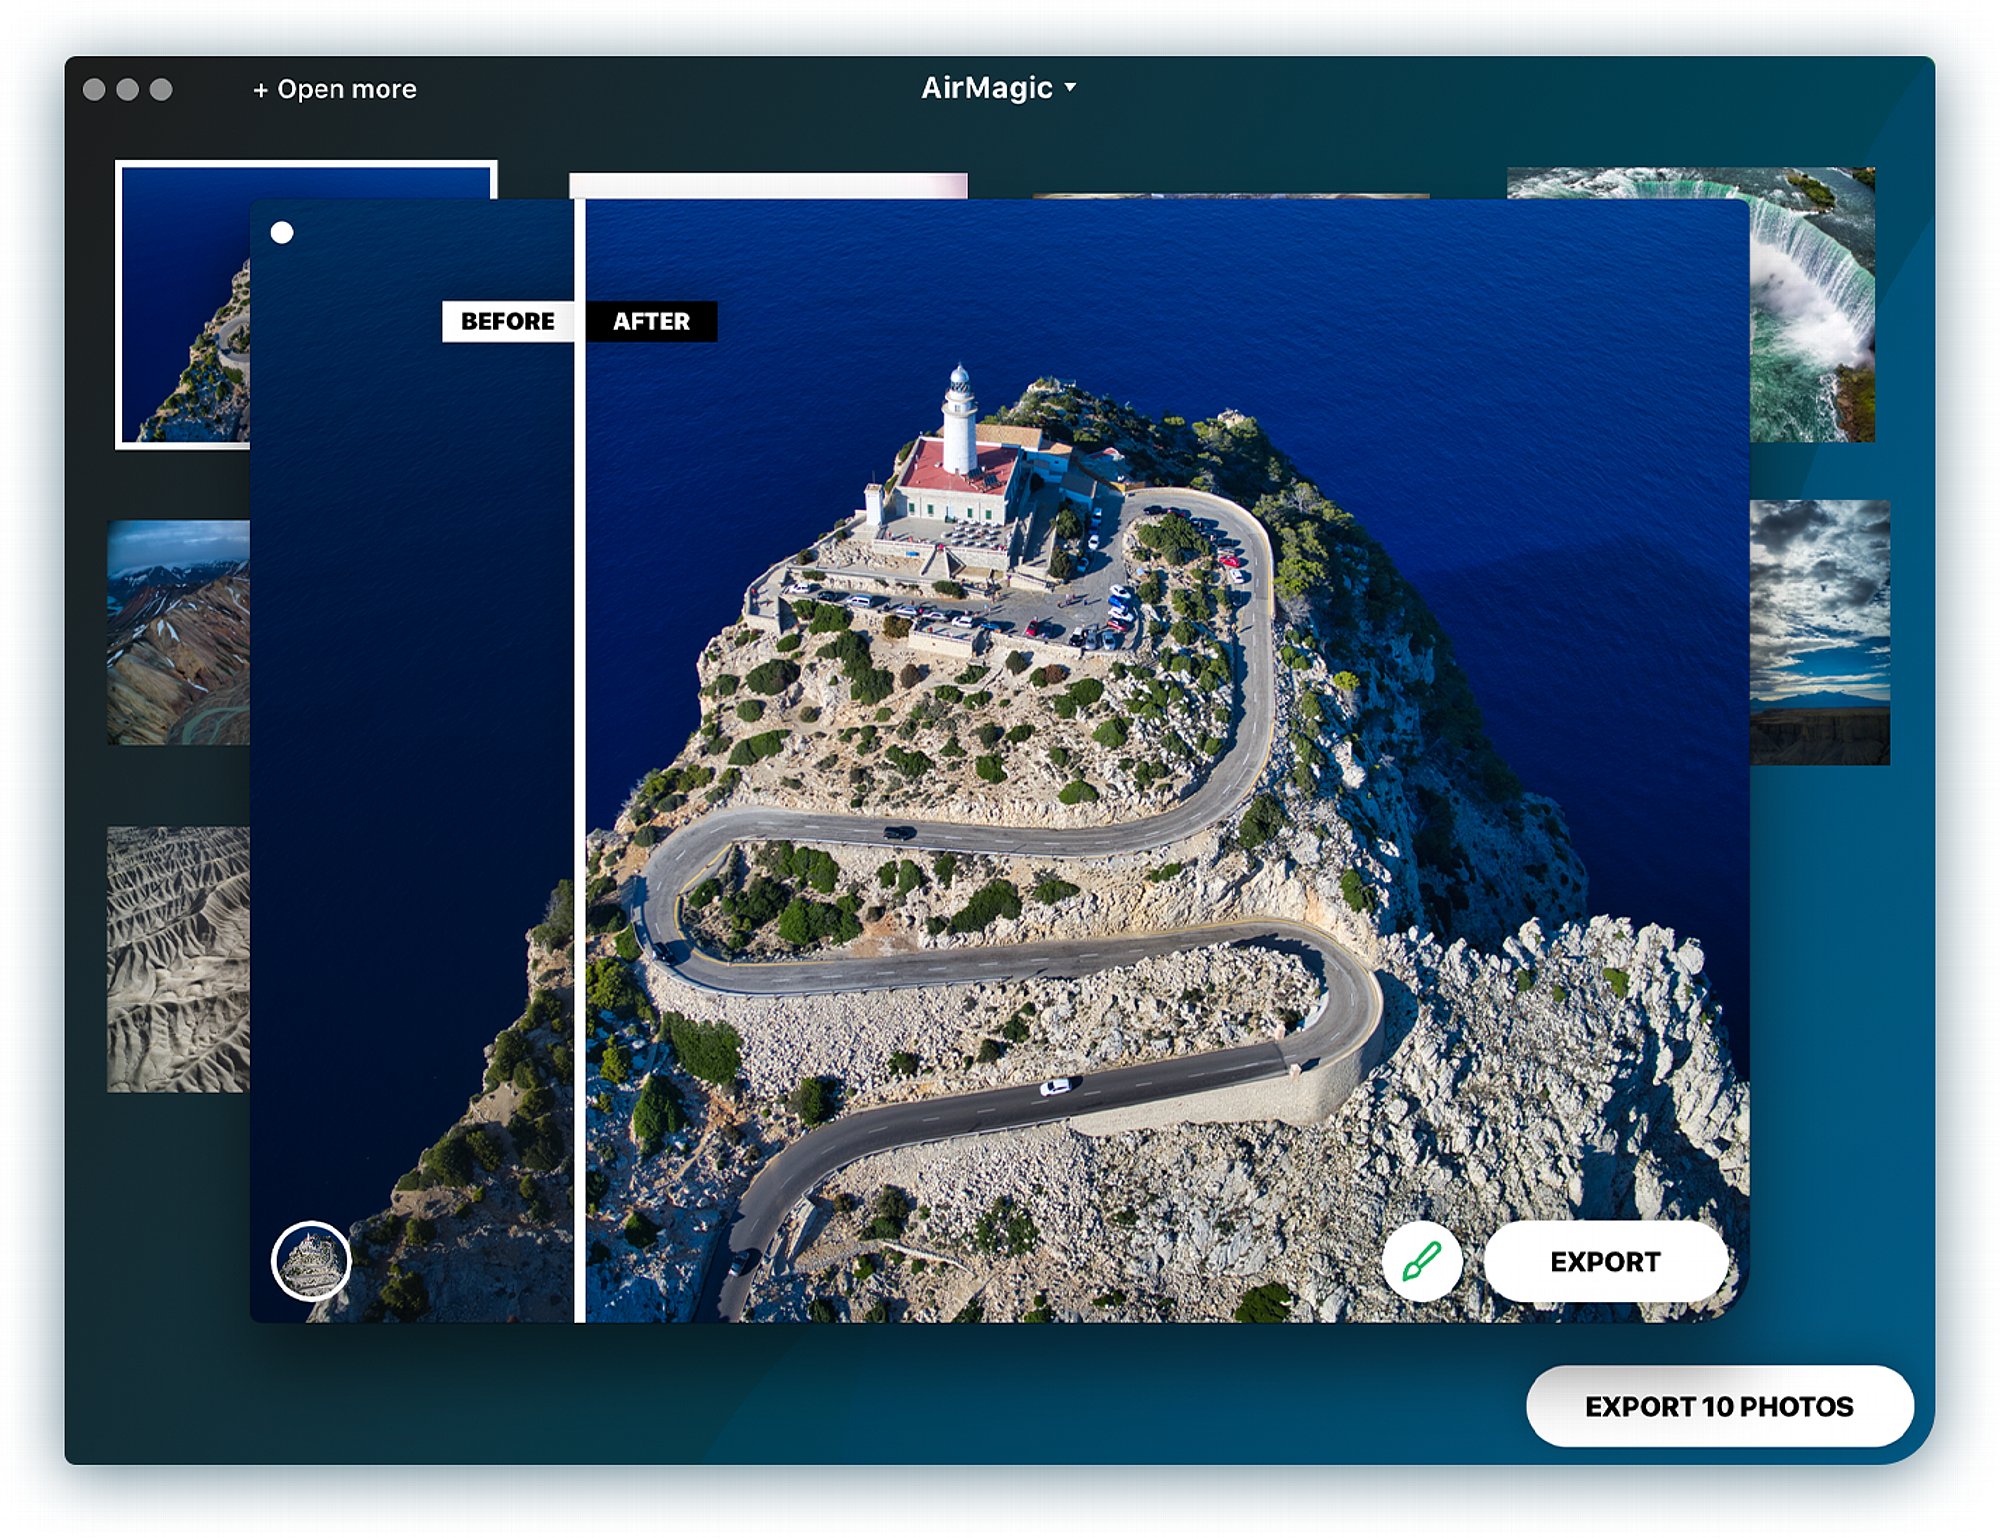Select the gray desert ridges thumbnail
The height and width of the screenshot is (1538, 2000).
[178, 958]
